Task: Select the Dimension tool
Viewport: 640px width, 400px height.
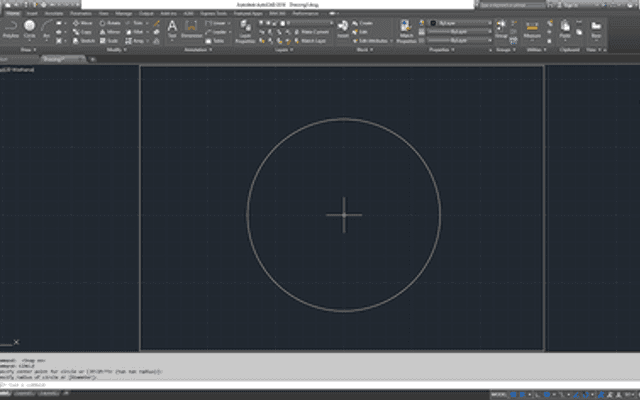Action: (x=191, y=29)
